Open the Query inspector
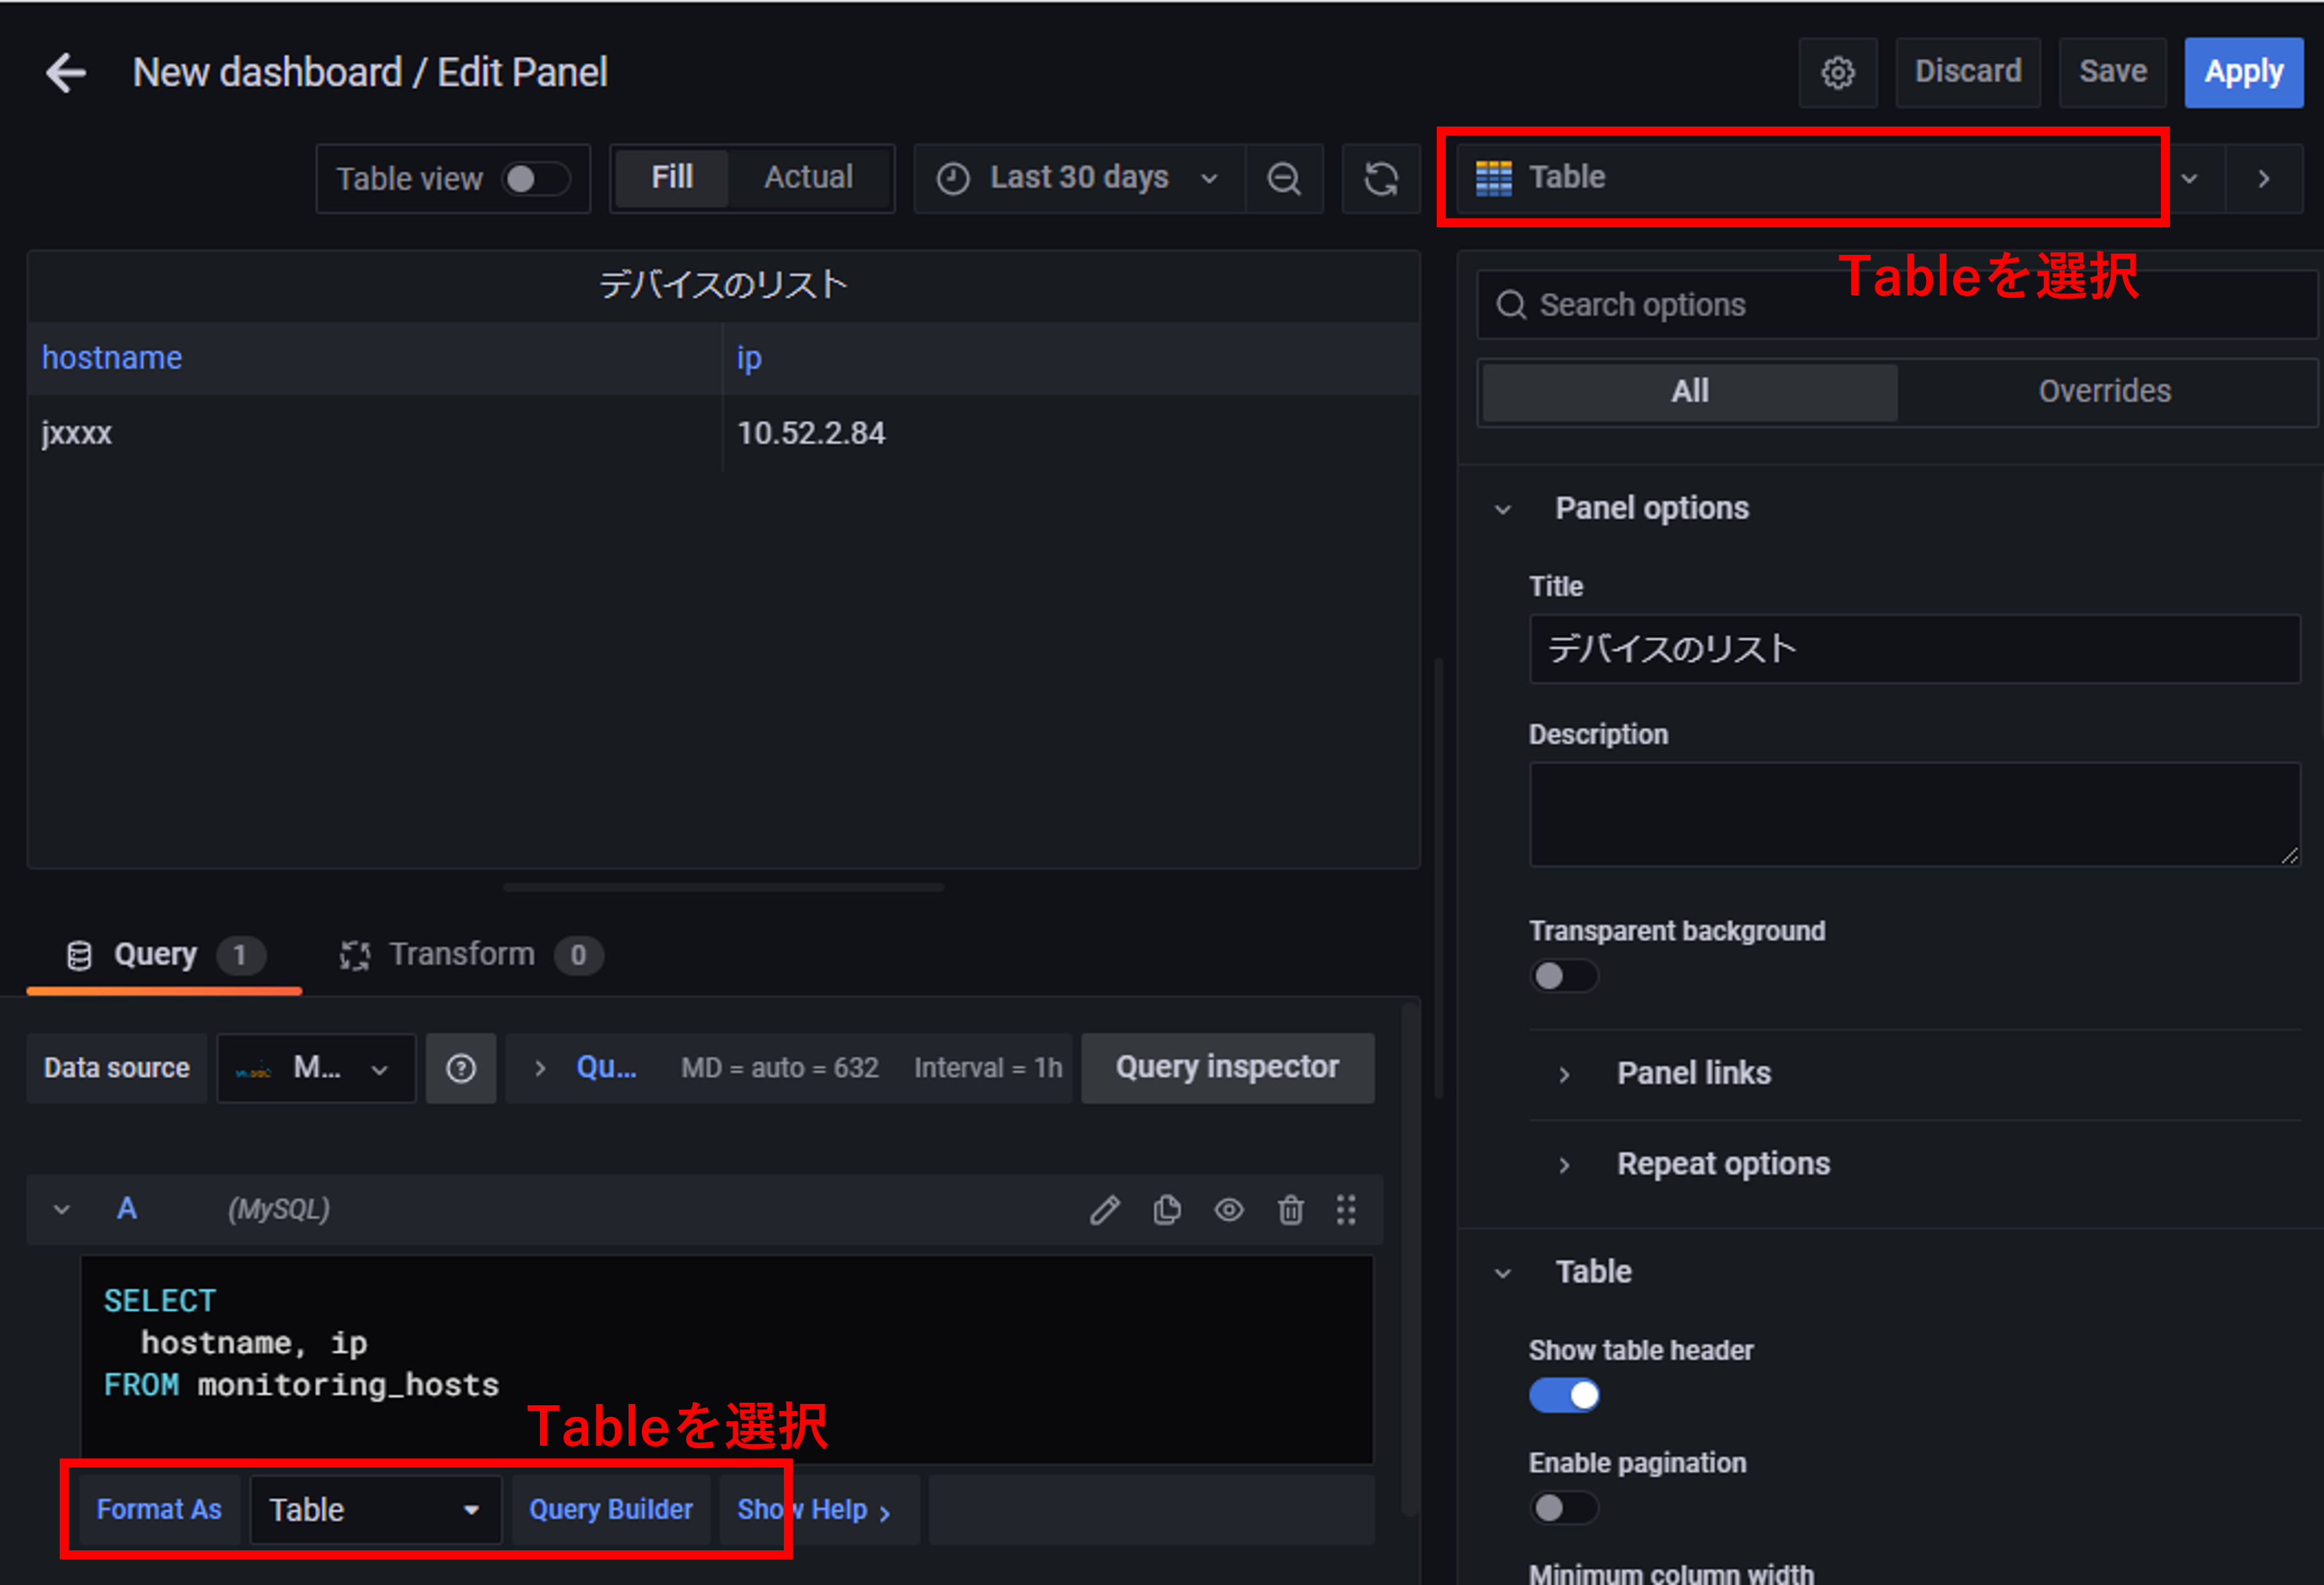This screenshot has height=1585, width=2324. coord(1227,1068)
